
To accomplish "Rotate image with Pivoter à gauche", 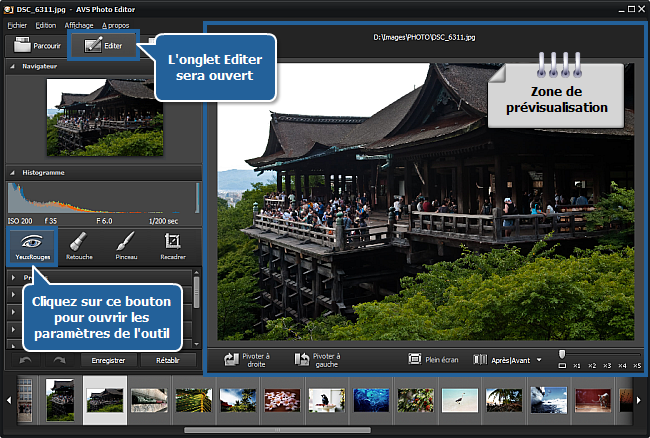I will (x=318, y=360).
